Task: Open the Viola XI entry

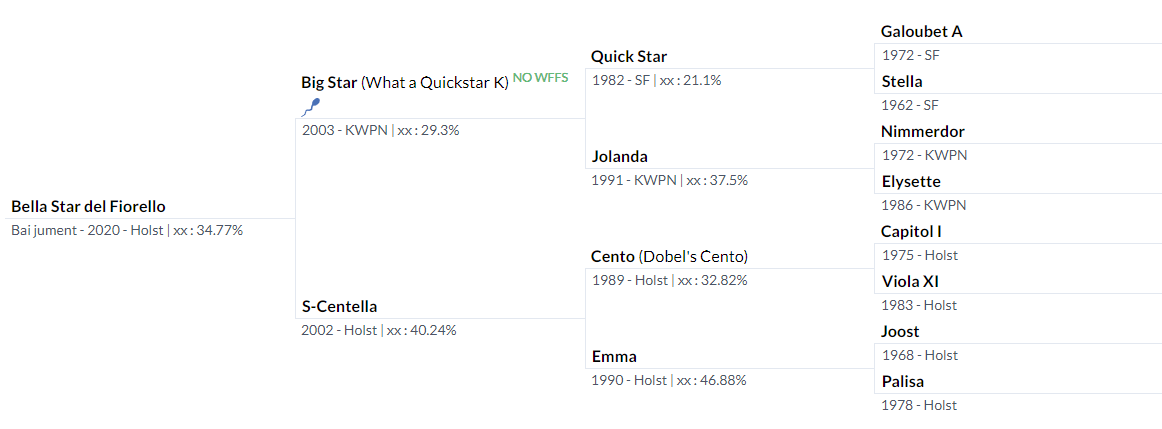Action: [x=910, y=282]
